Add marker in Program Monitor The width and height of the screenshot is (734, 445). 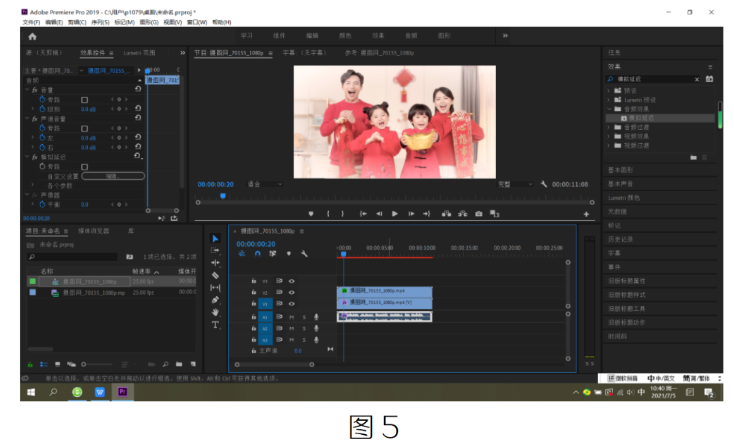311,214
